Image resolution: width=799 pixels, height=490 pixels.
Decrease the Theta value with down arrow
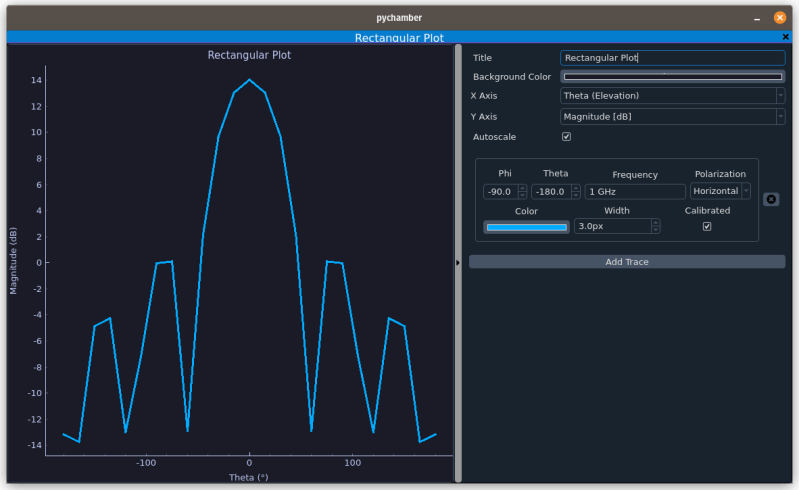coord(576,195)
